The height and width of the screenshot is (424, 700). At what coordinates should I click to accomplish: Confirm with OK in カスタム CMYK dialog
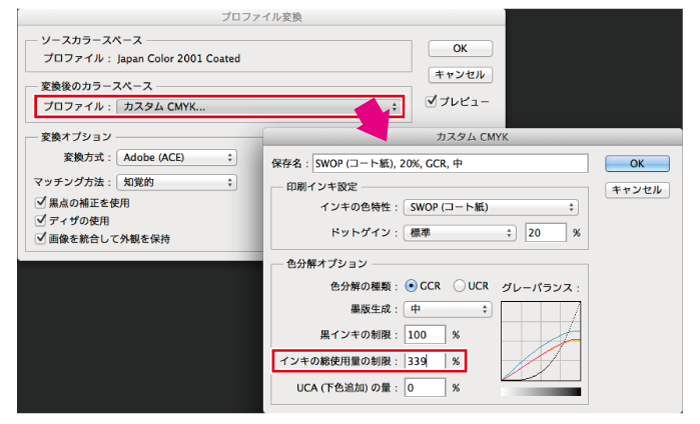(637, 163)
